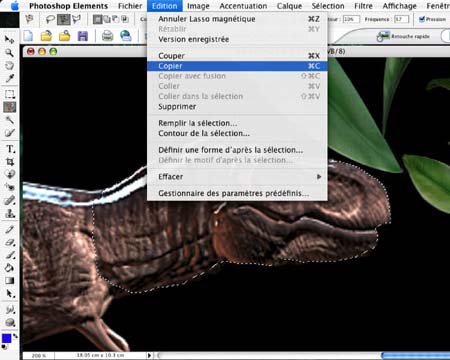Select the Hand tool

coord(10,65)
